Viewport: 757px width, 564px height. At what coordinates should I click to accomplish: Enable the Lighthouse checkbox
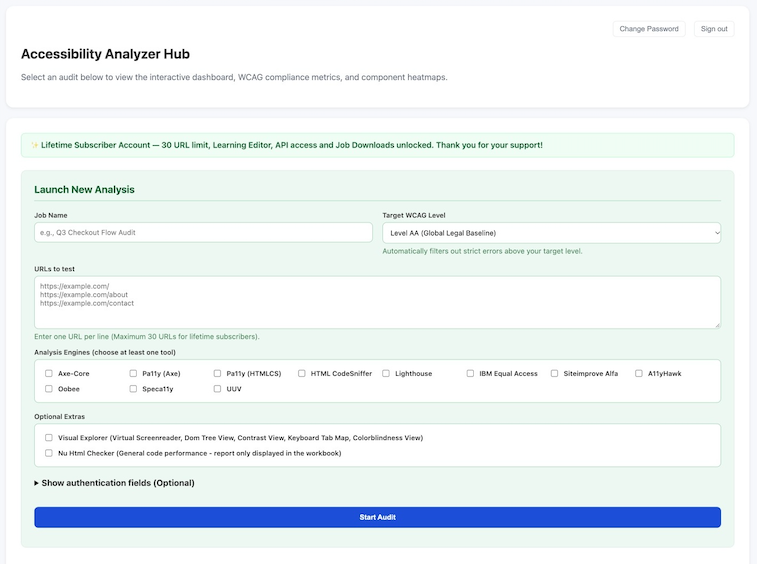pos(386,373)
